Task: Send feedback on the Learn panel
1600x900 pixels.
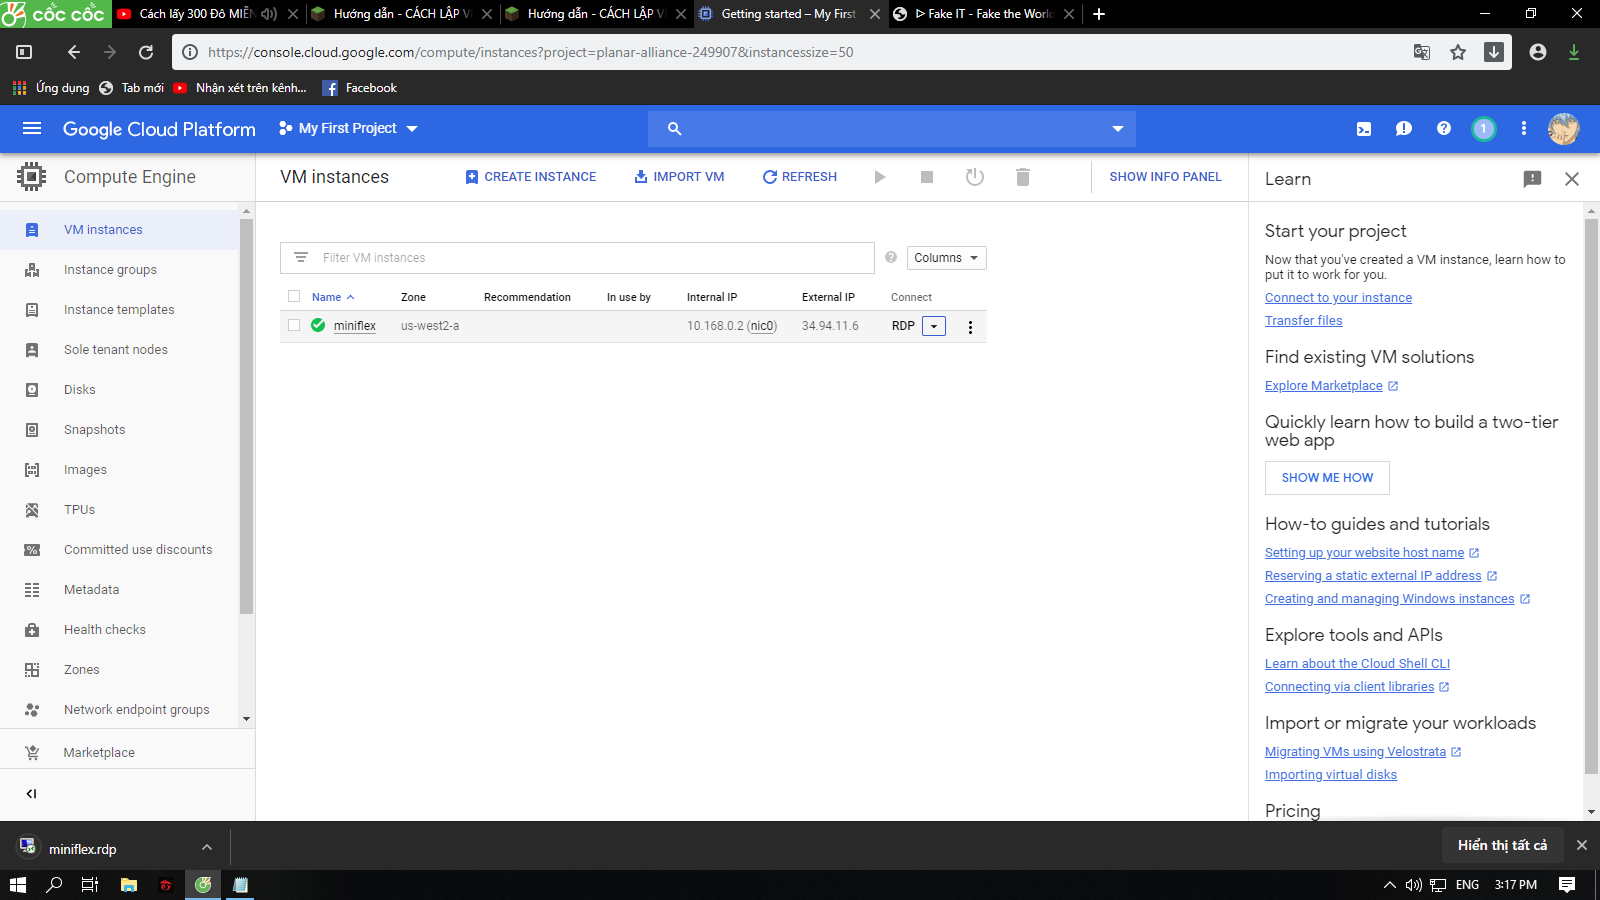Action: click(x=1532, y=179)
